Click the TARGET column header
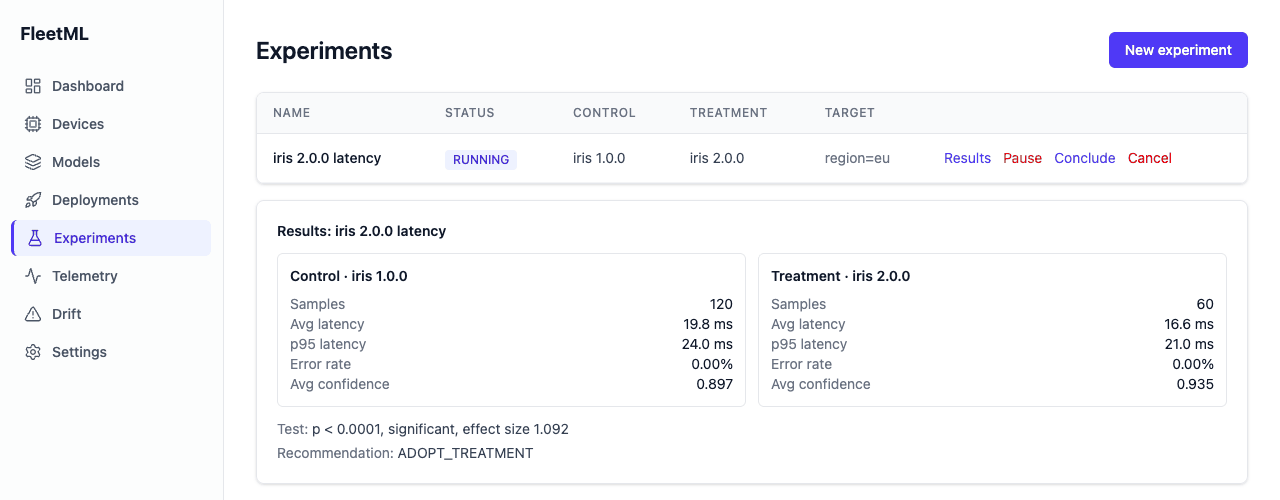The width and height of the screenshot is (1280, 500). tap(850, 113)
